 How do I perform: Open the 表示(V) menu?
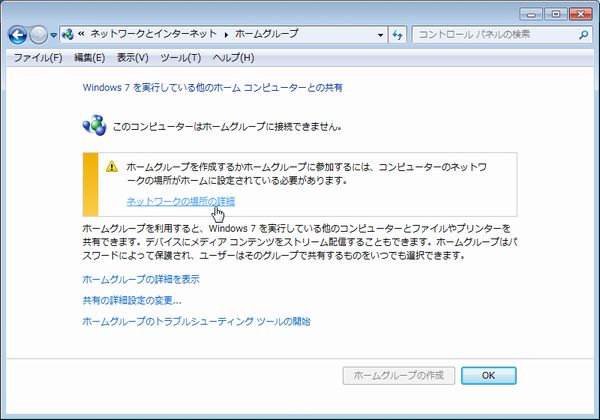(132, 58)
